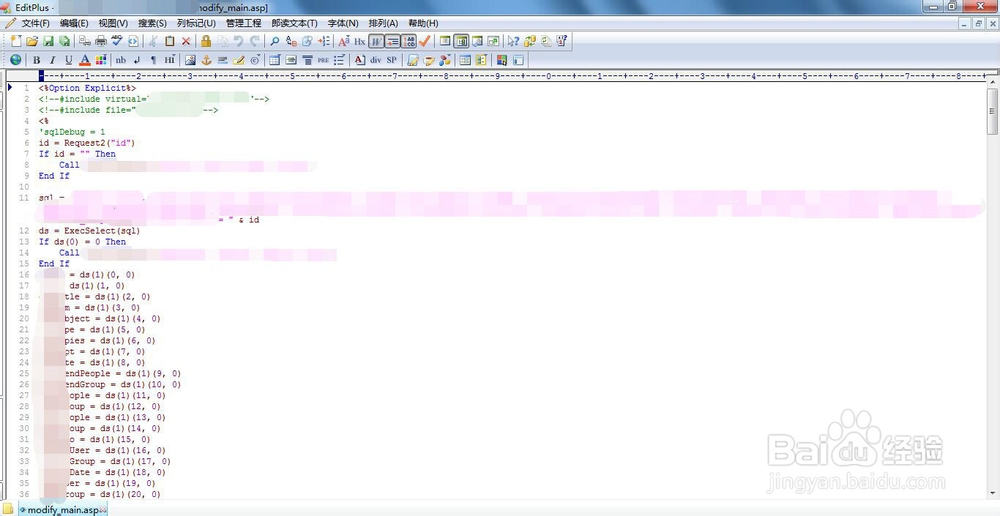The width and height of the screenshot is (1000, 516).
Task: Delete selection with red X icon
Action: (x=186, y=41)
